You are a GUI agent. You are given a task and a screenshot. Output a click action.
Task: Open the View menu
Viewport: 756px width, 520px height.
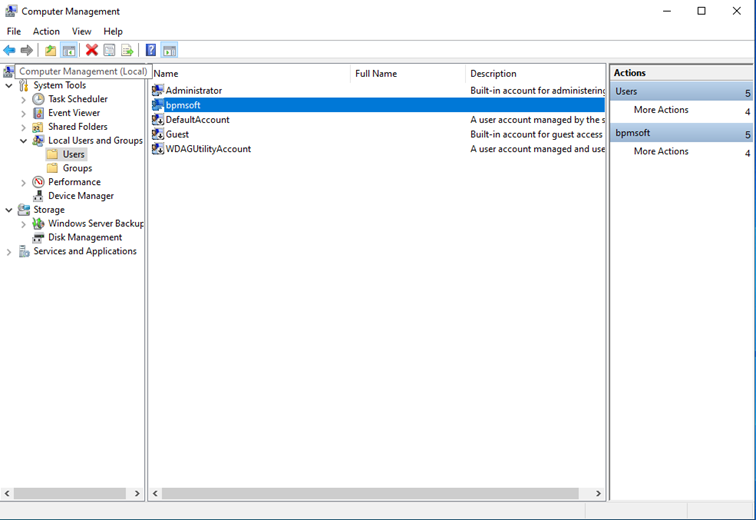coord(81,31)
